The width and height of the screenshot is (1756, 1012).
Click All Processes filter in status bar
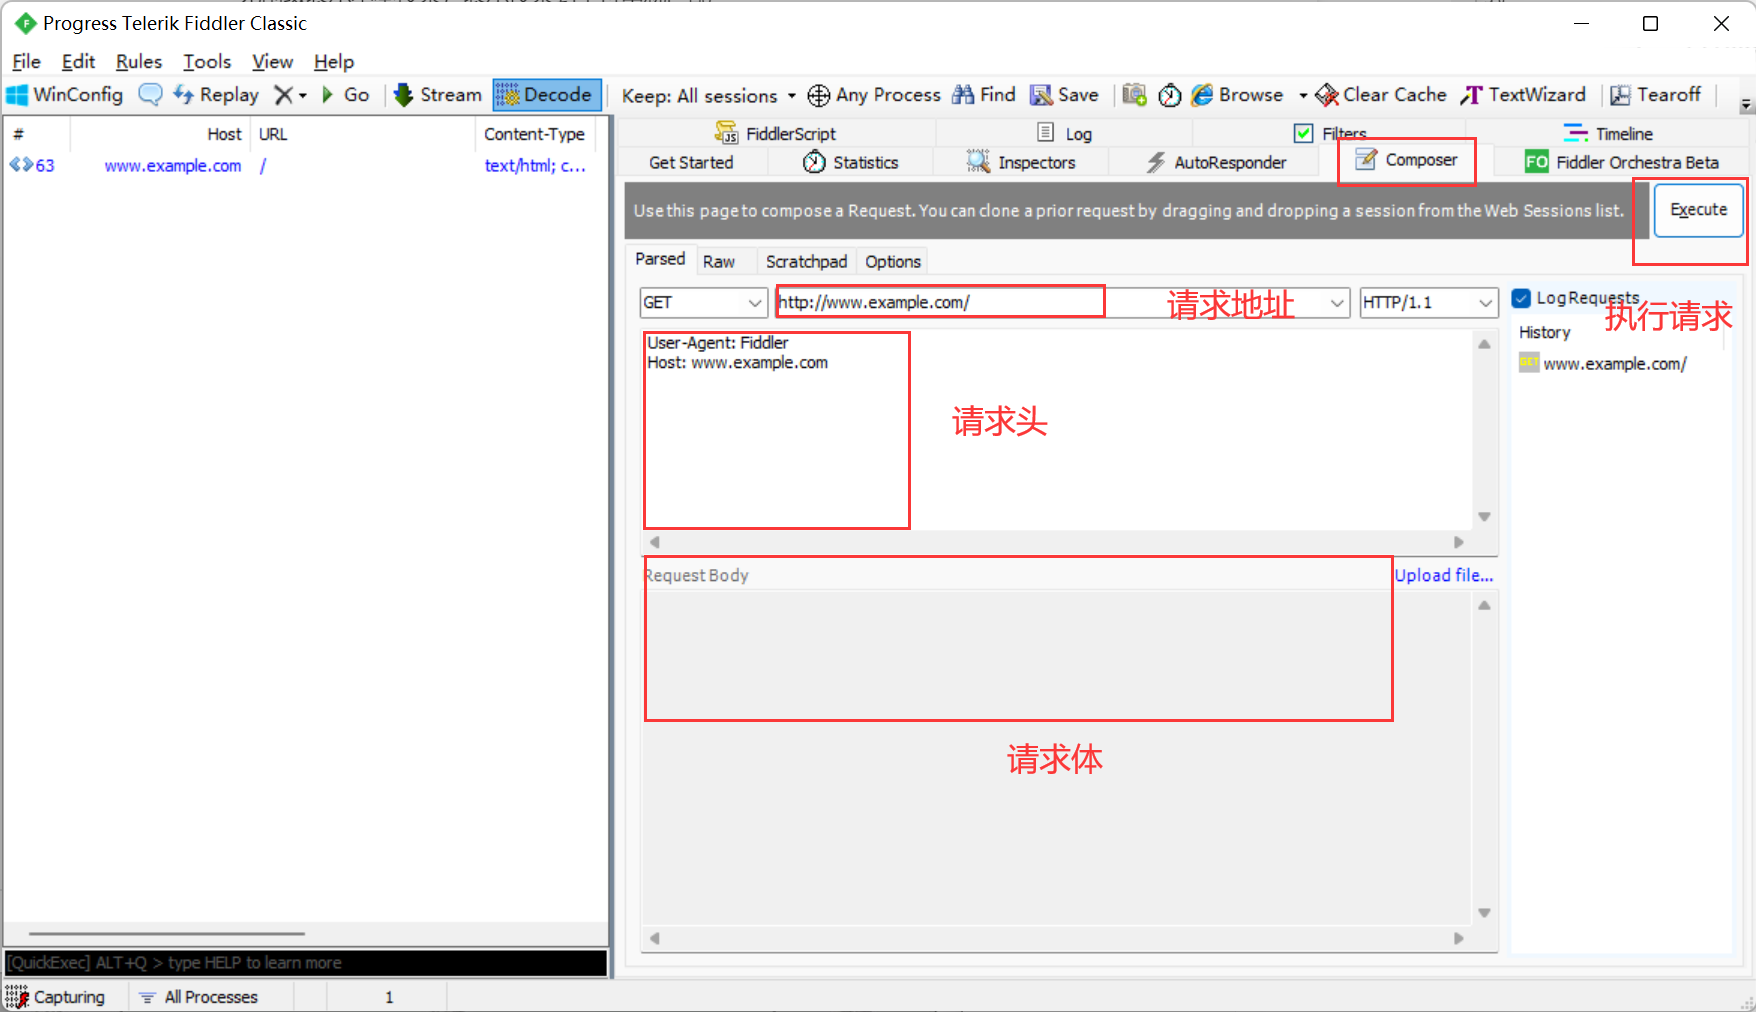[x=199, y=997]
